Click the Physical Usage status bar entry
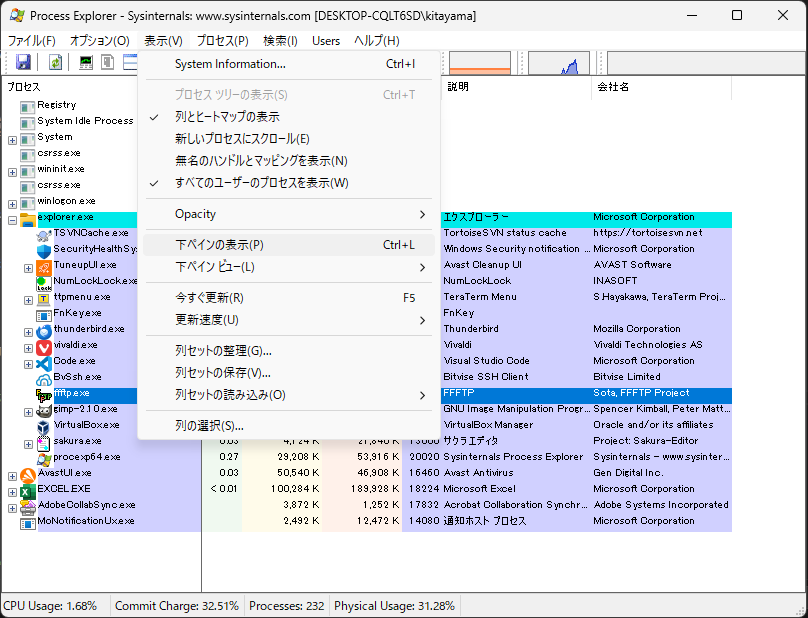 coord(394,606)
